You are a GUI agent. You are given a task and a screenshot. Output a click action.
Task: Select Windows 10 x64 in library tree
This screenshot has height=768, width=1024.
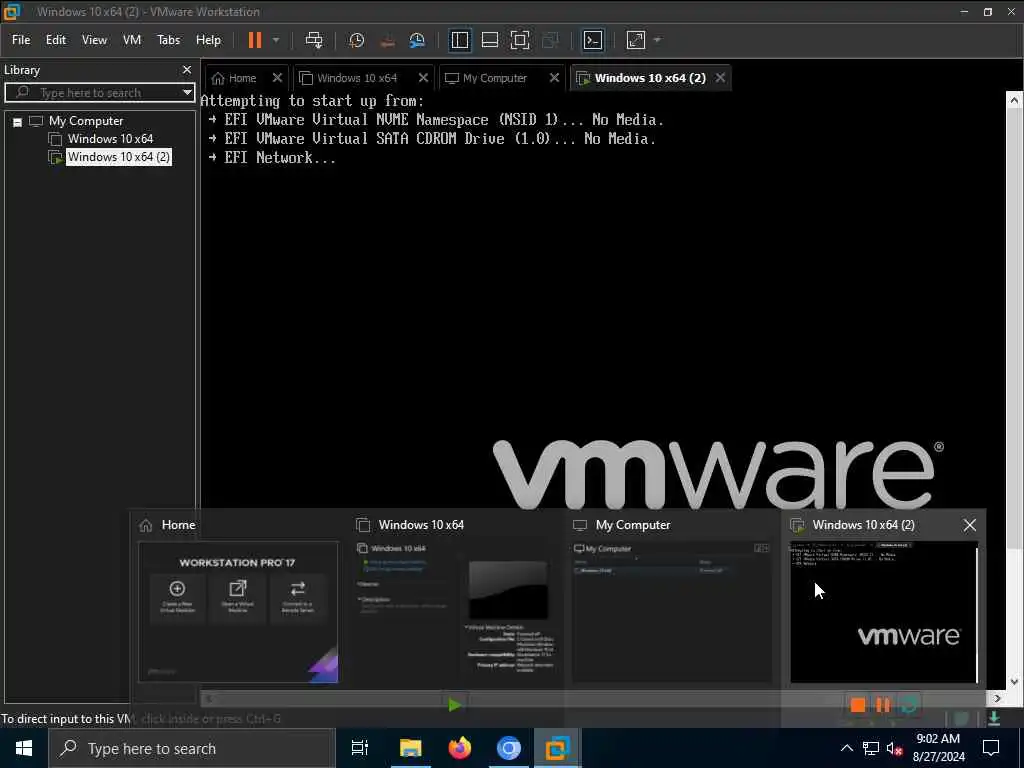(x=110, y=138)
